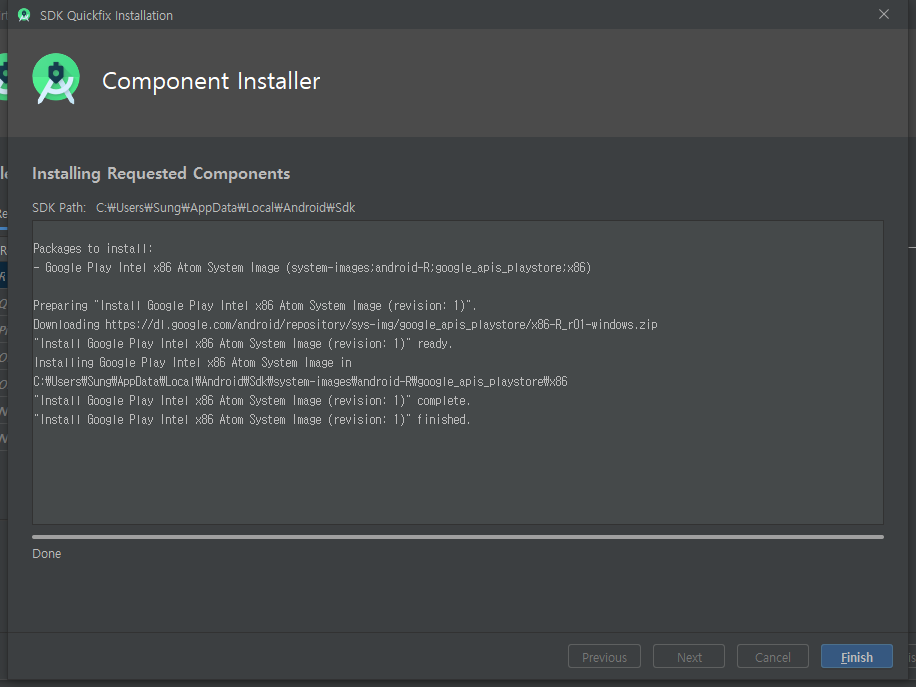This screenshot has width=916, height=687.
Task: Click the 'Component Installer' title
Action: (211, 81)
